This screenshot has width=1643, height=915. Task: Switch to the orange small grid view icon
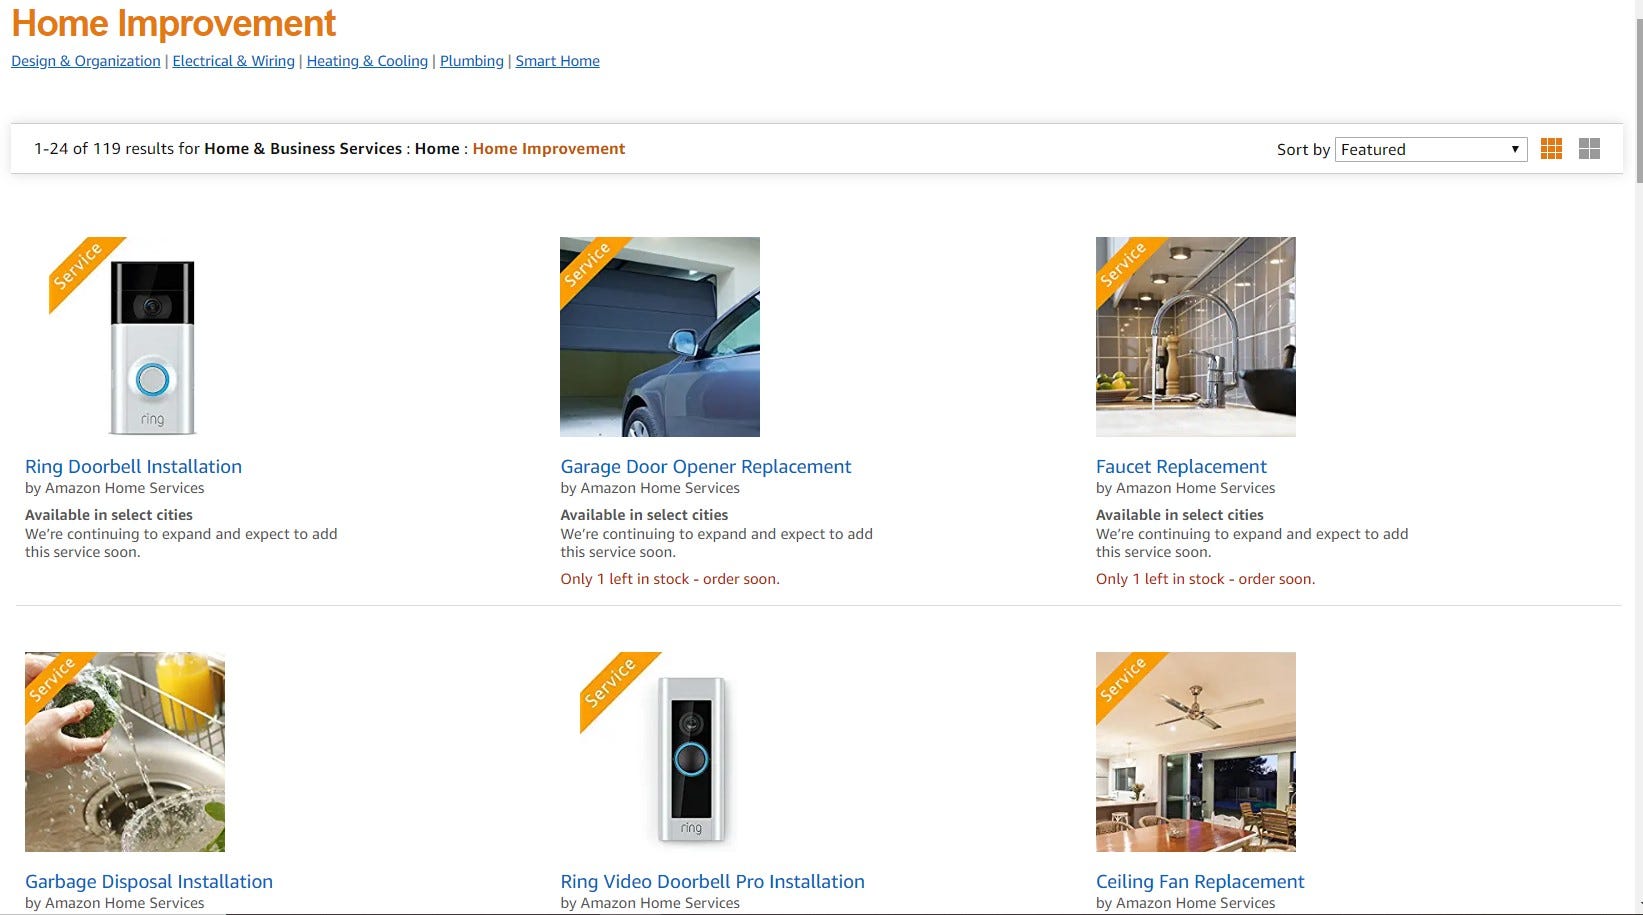(x=1551, y=149)
